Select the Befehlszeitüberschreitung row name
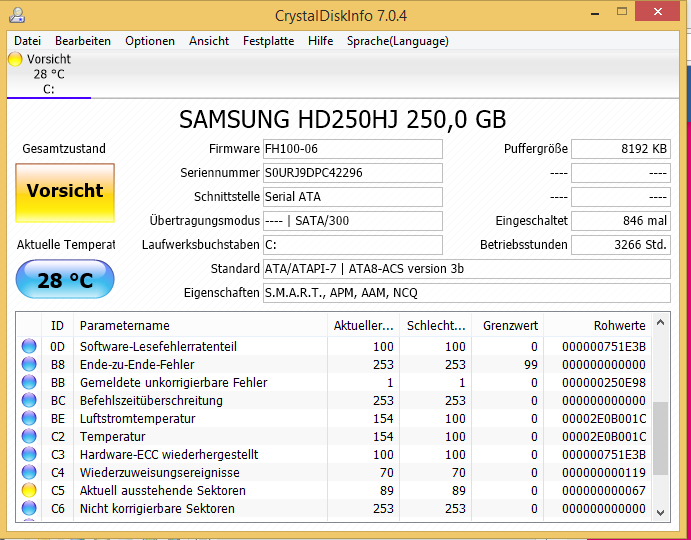This screenshot has height=540, width=691. [151, 400]
